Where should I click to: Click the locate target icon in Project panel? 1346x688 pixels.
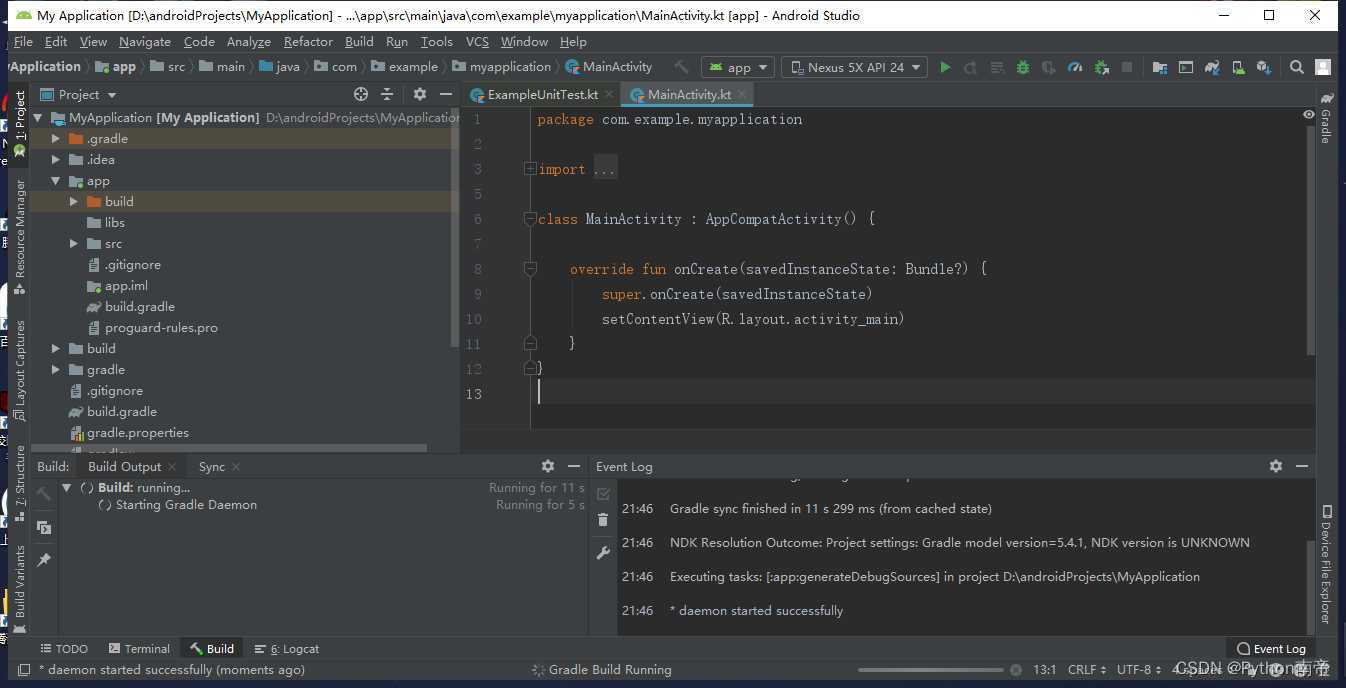pos(361,94)
